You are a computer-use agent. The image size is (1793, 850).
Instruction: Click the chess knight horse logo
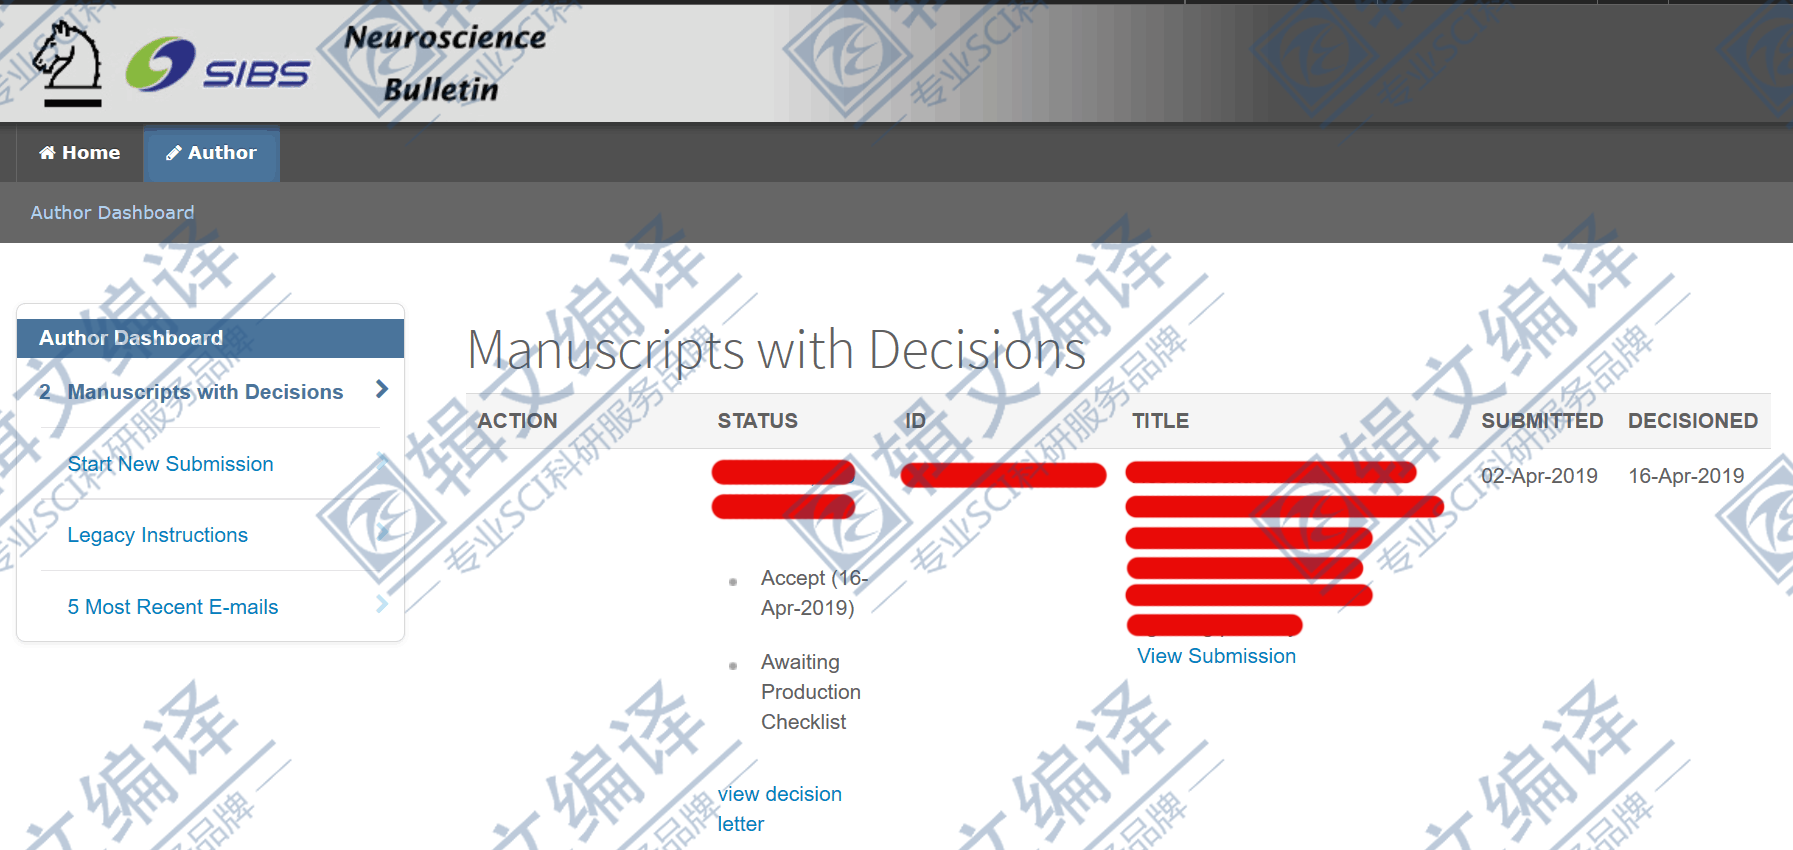pyautogui.click(x=68, y=62)
